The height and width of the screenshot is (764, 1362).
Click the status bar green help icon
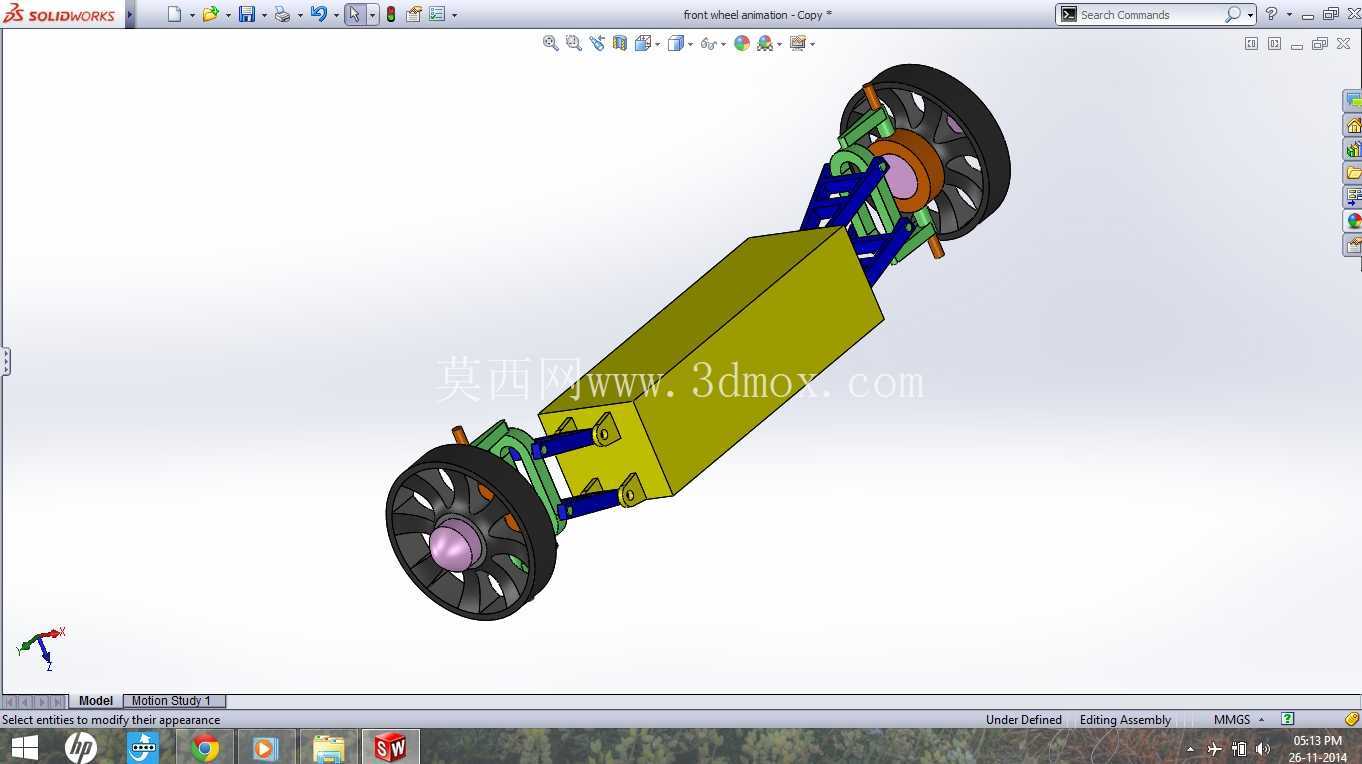[x=1288, y=719]
